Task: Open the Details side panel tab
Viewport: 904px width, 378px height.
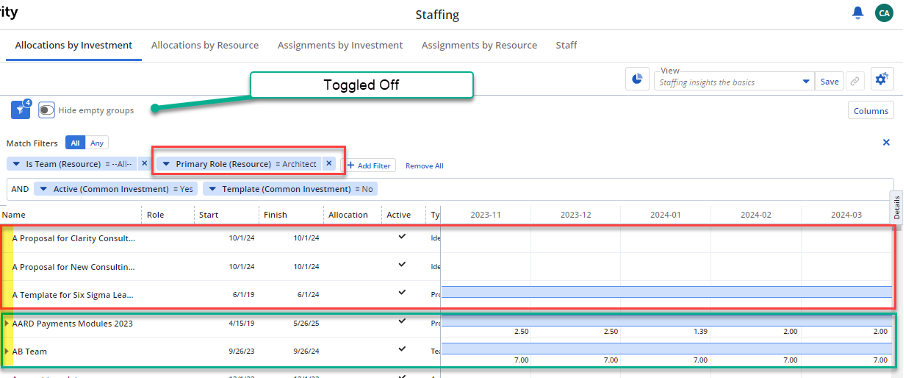Action: [897, 206]
